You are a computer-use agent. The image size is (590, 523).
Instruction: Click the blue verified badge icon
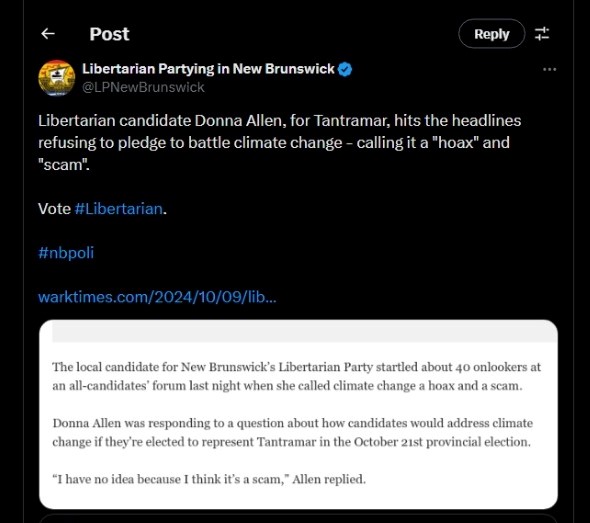(x=345, y=70)
